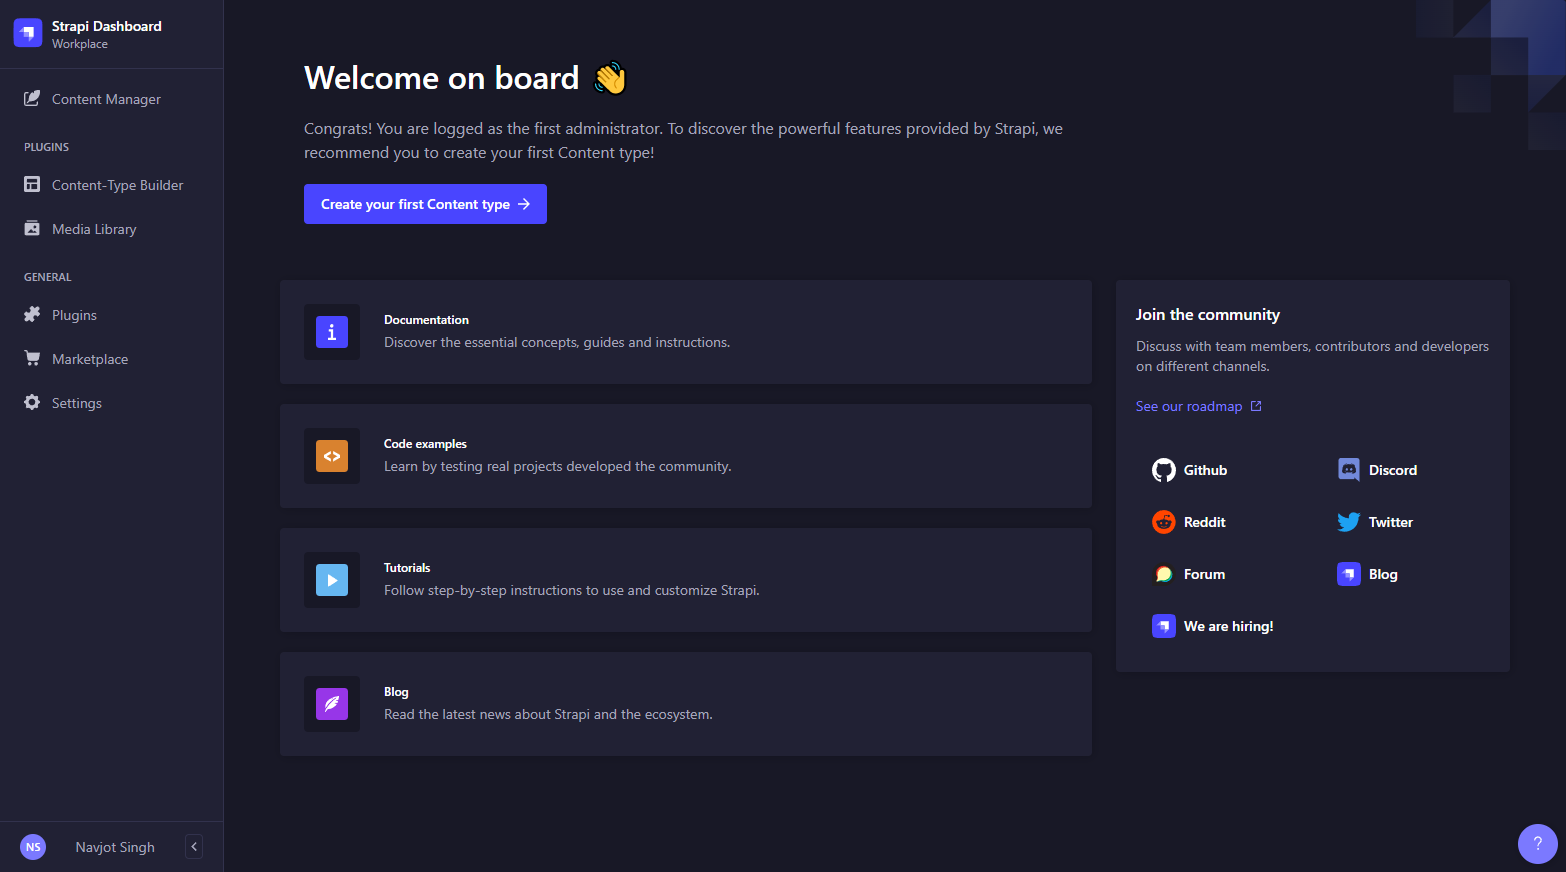This screenshot has height=872, width=1566.
Task: Open the Reddit community link
Action: (x=1189, y=522)
